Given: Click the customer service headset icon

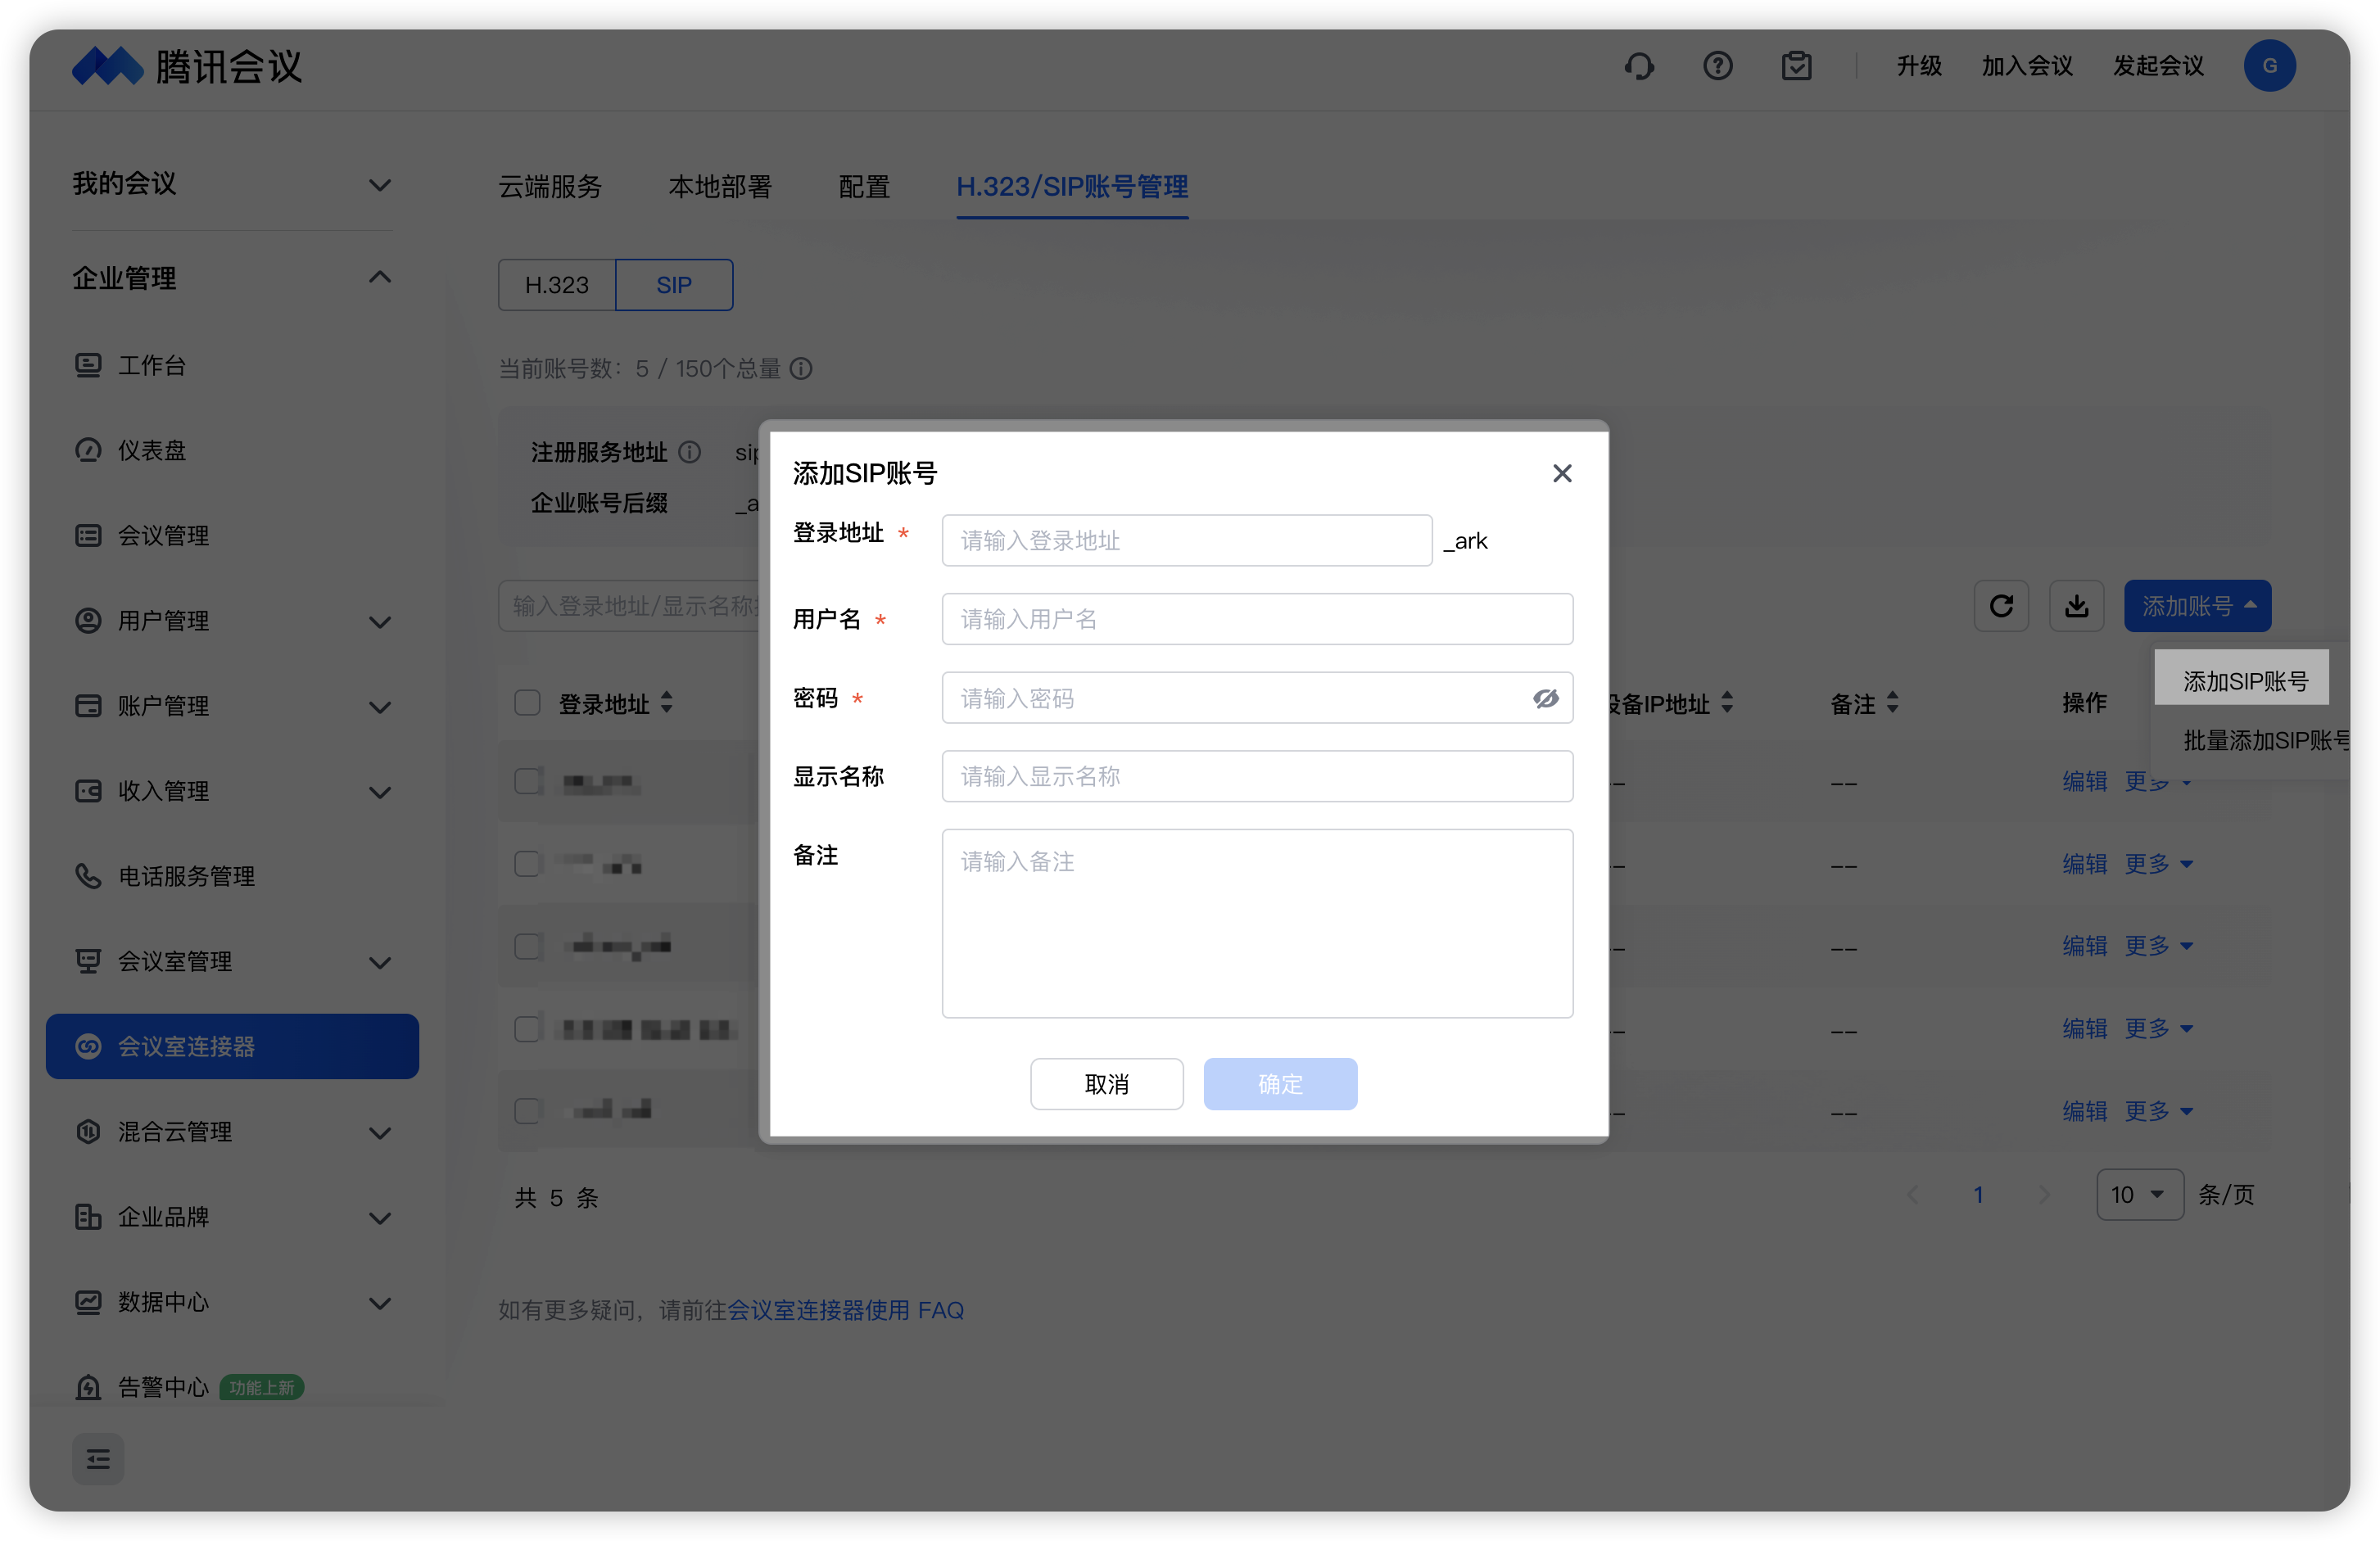Looking at the screenshot, I should coord(1639,66).
